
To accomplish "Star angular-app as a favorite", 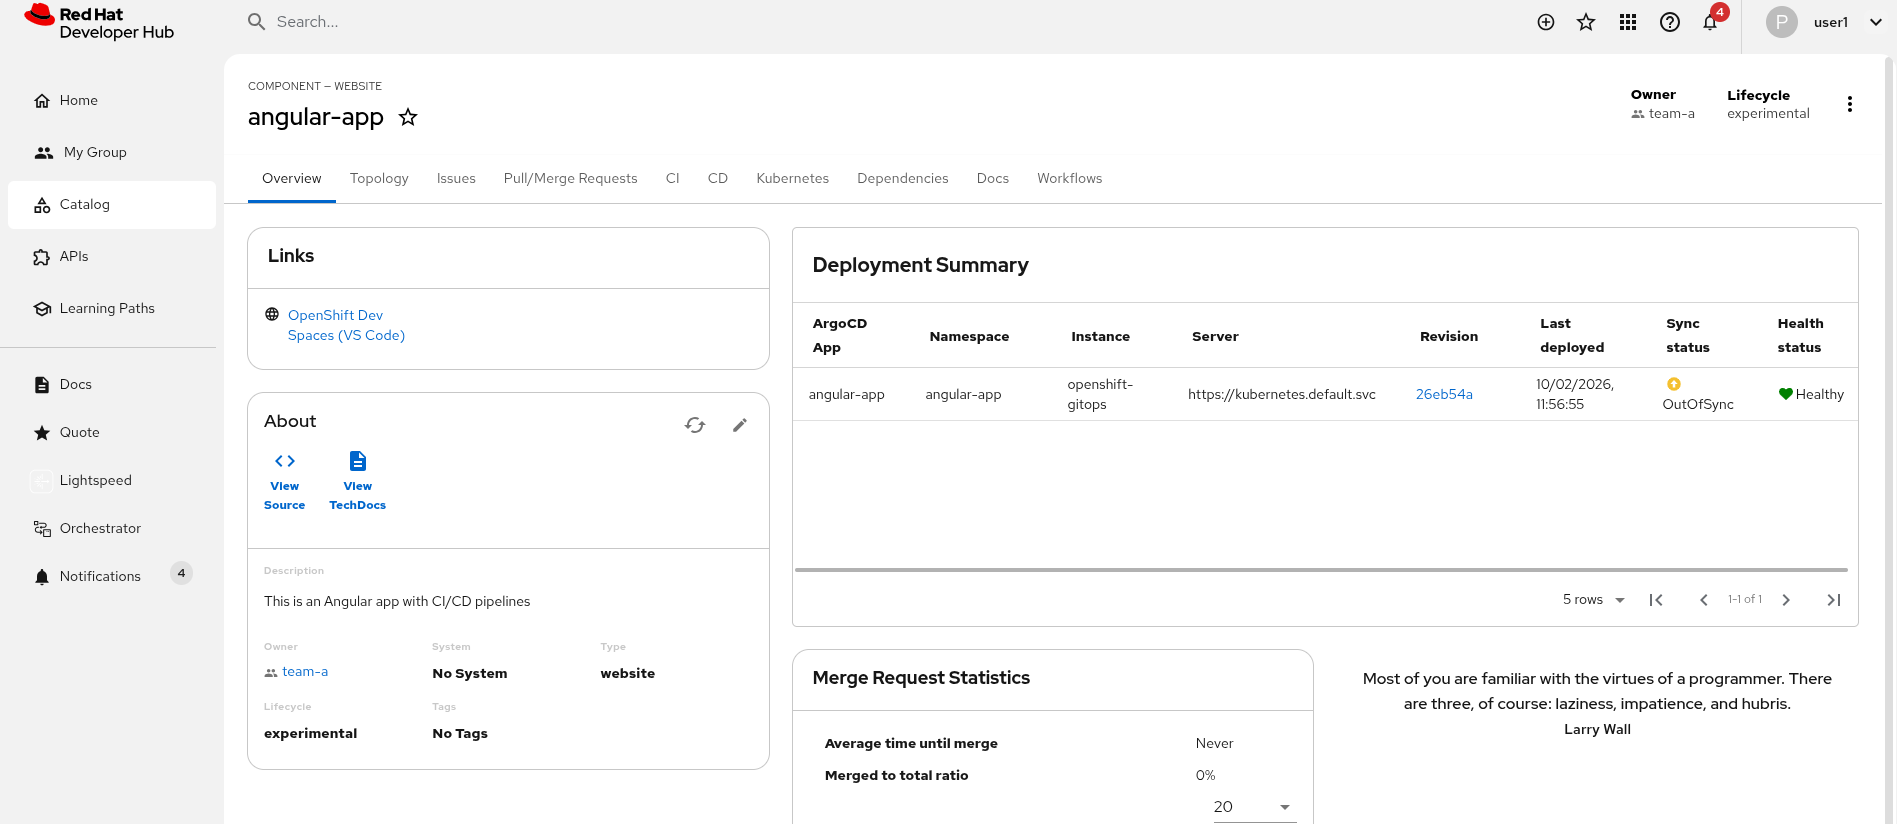I will point(408,117).
